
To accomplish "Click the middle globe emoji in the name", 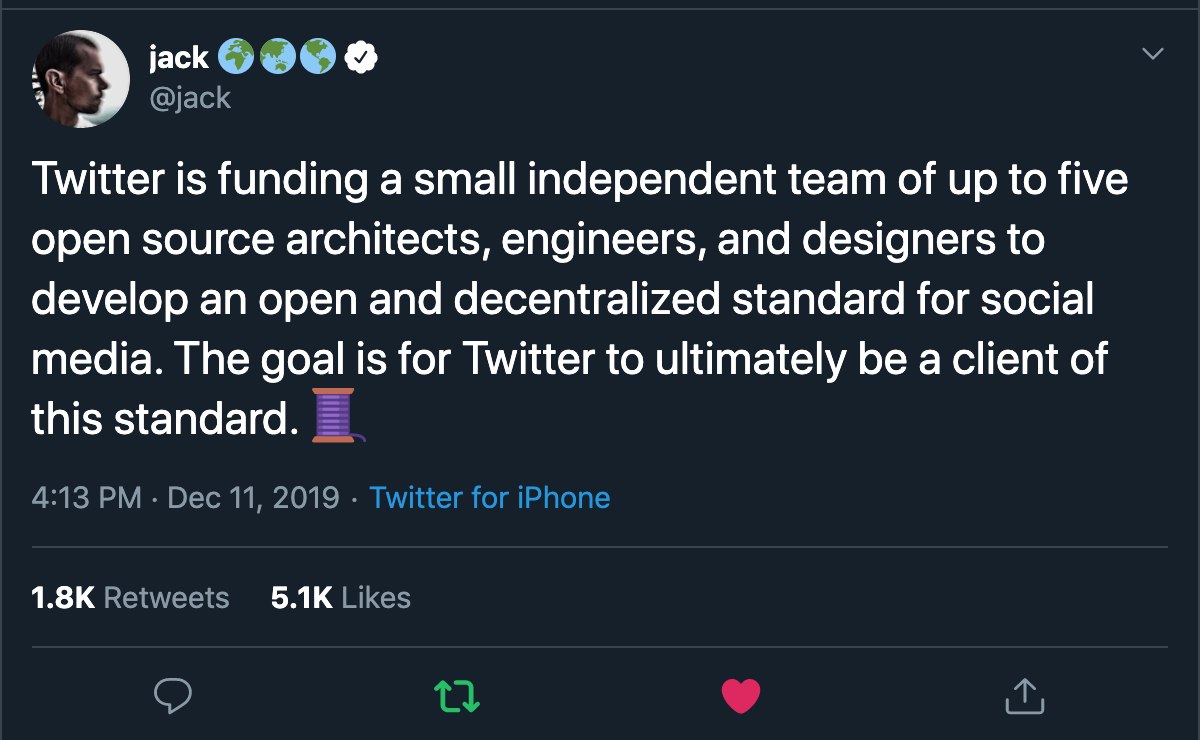I will coord(278,58).
